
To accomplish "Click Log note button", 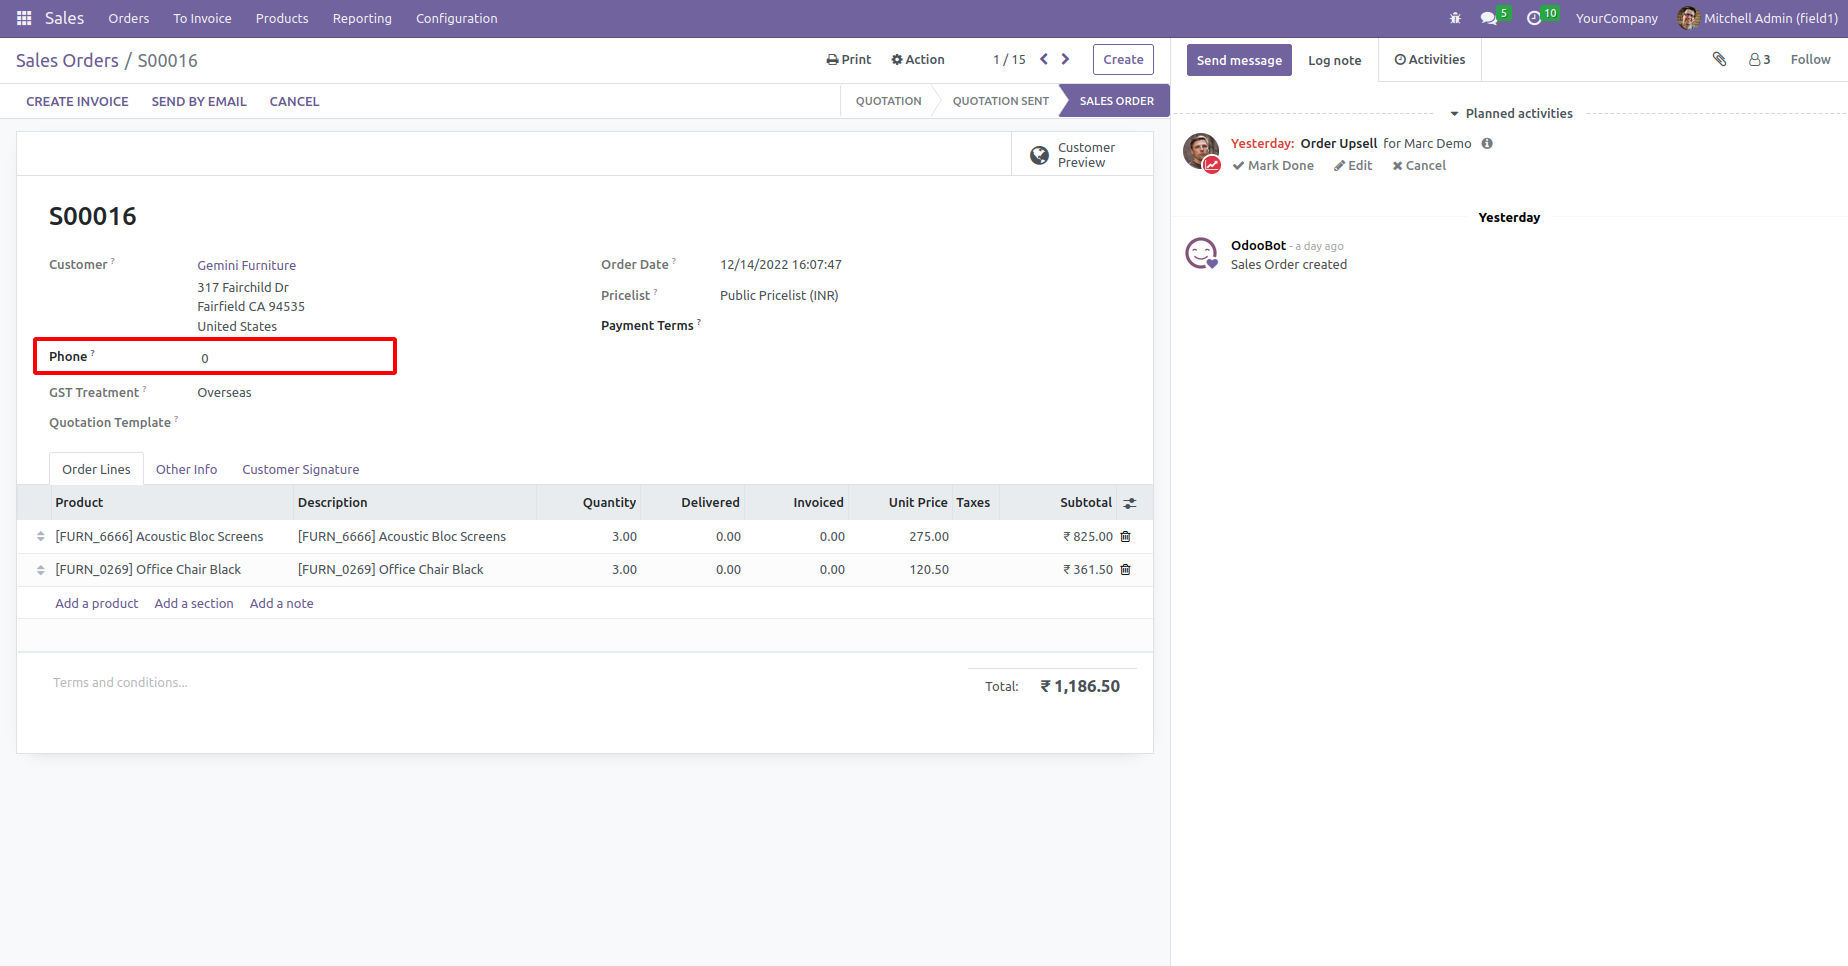I will pyautogui.click(x=1335, y=60).
